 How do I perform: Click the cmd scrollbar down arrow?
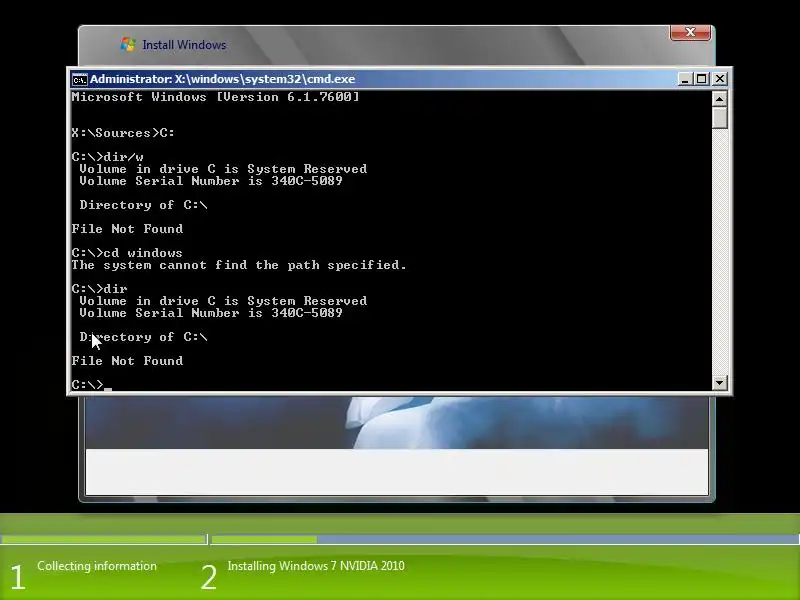pos(719,382)
